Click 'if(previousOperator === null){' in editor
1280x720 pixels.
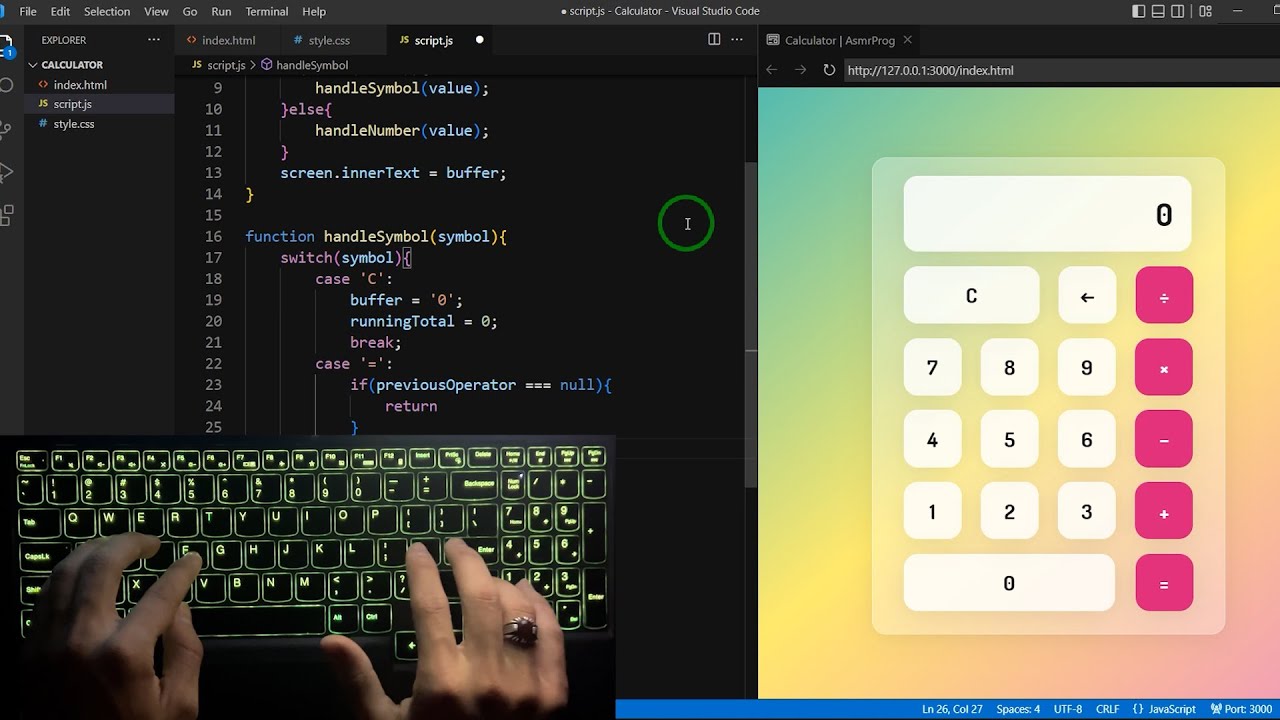coord(480,385)
